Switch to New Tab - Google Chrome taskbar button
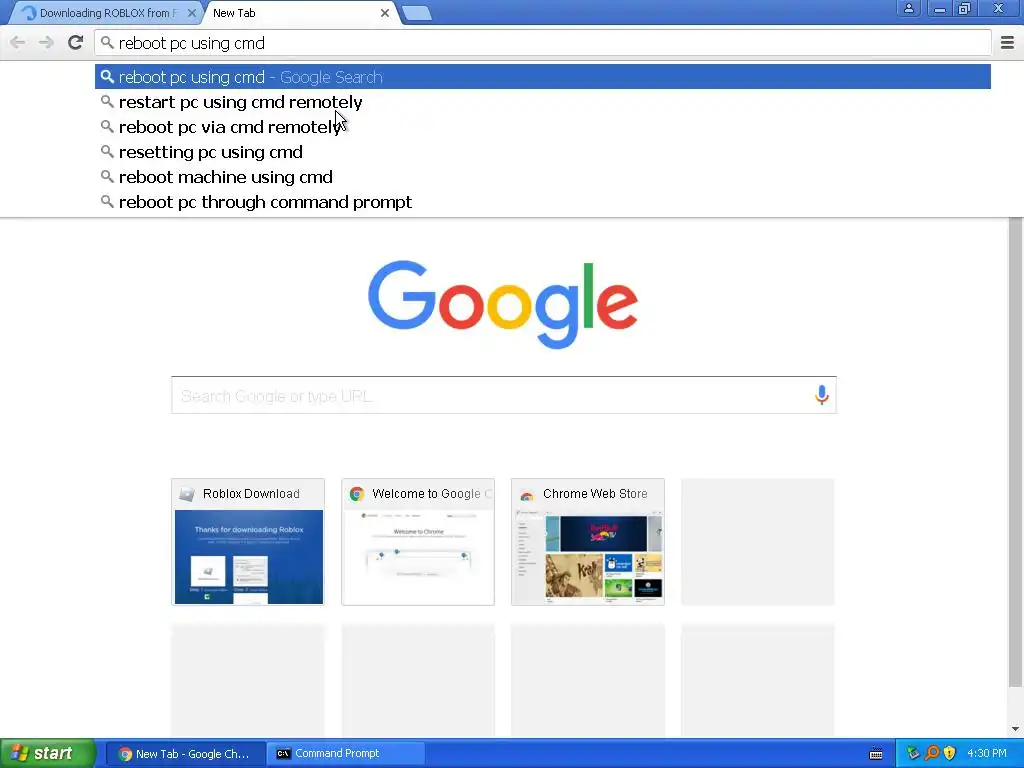Viewport: 1024px width, 768px height. click(x=185, y=754)
